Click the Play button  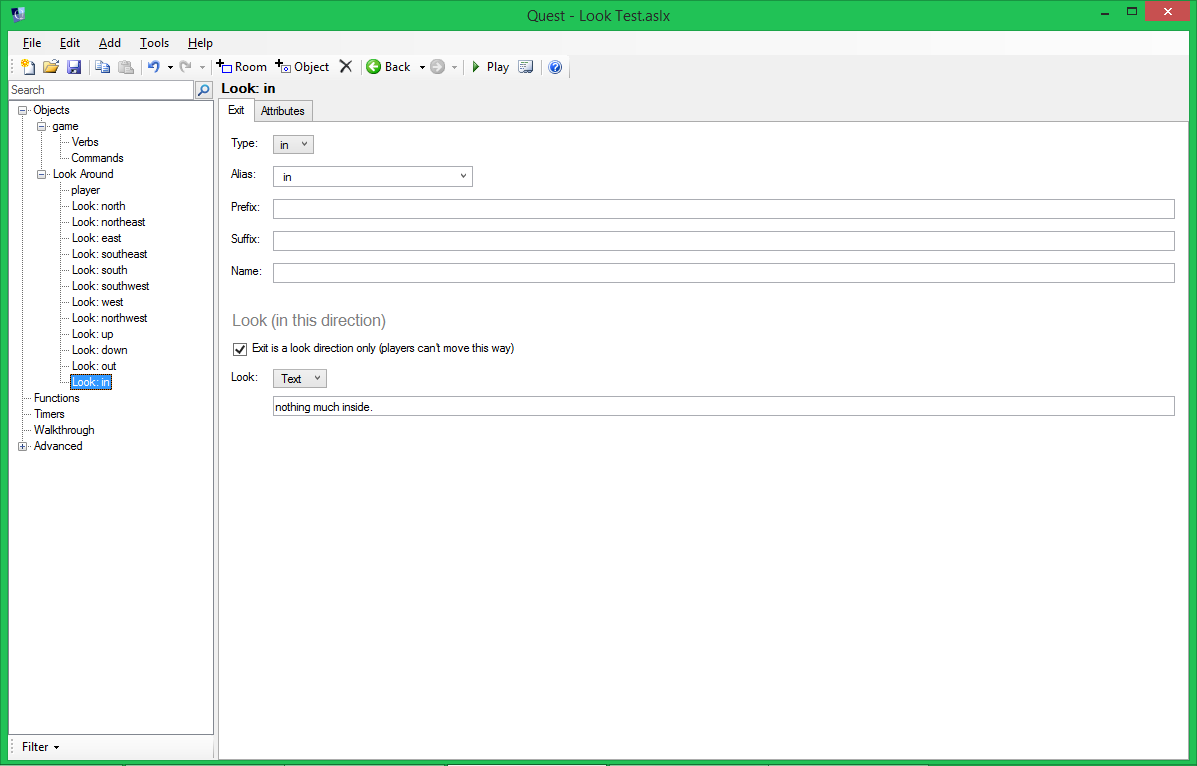click(490, 67)
